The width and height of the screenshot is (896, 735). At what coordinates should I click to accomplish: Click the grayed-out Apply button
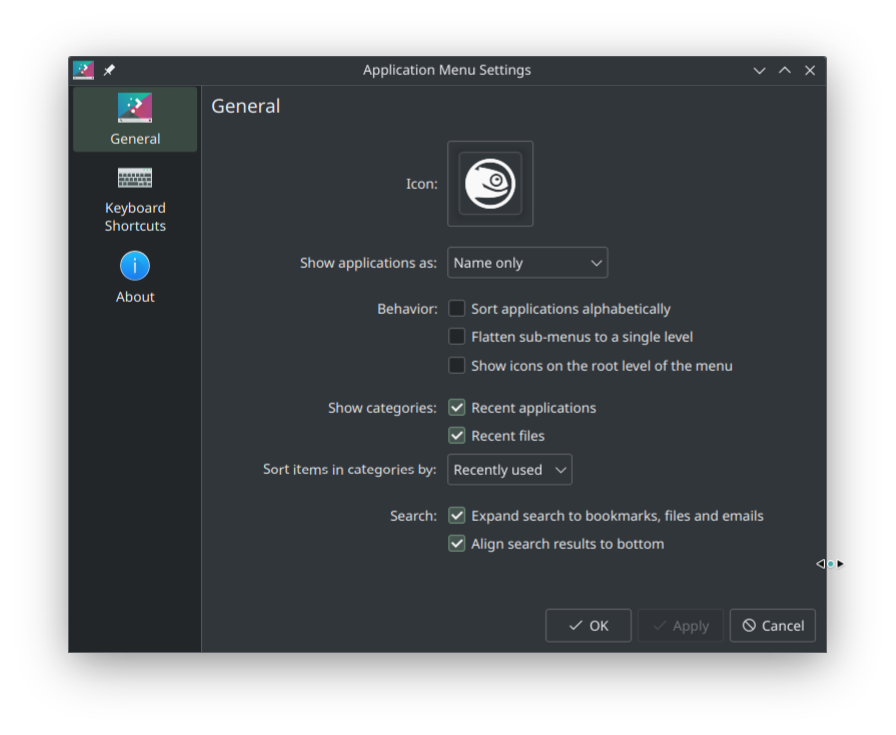tap(681, 625)
